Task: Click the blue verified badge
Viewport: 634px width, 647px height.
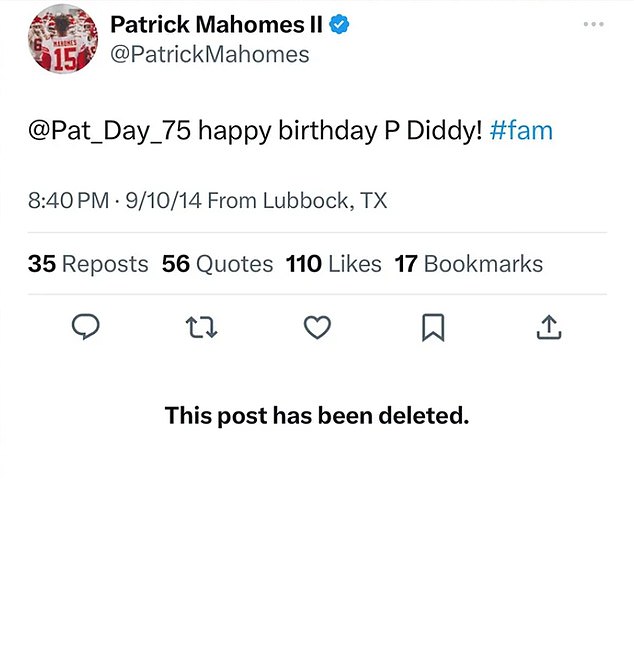Action: pyautogui.click(x=340, y=24)
